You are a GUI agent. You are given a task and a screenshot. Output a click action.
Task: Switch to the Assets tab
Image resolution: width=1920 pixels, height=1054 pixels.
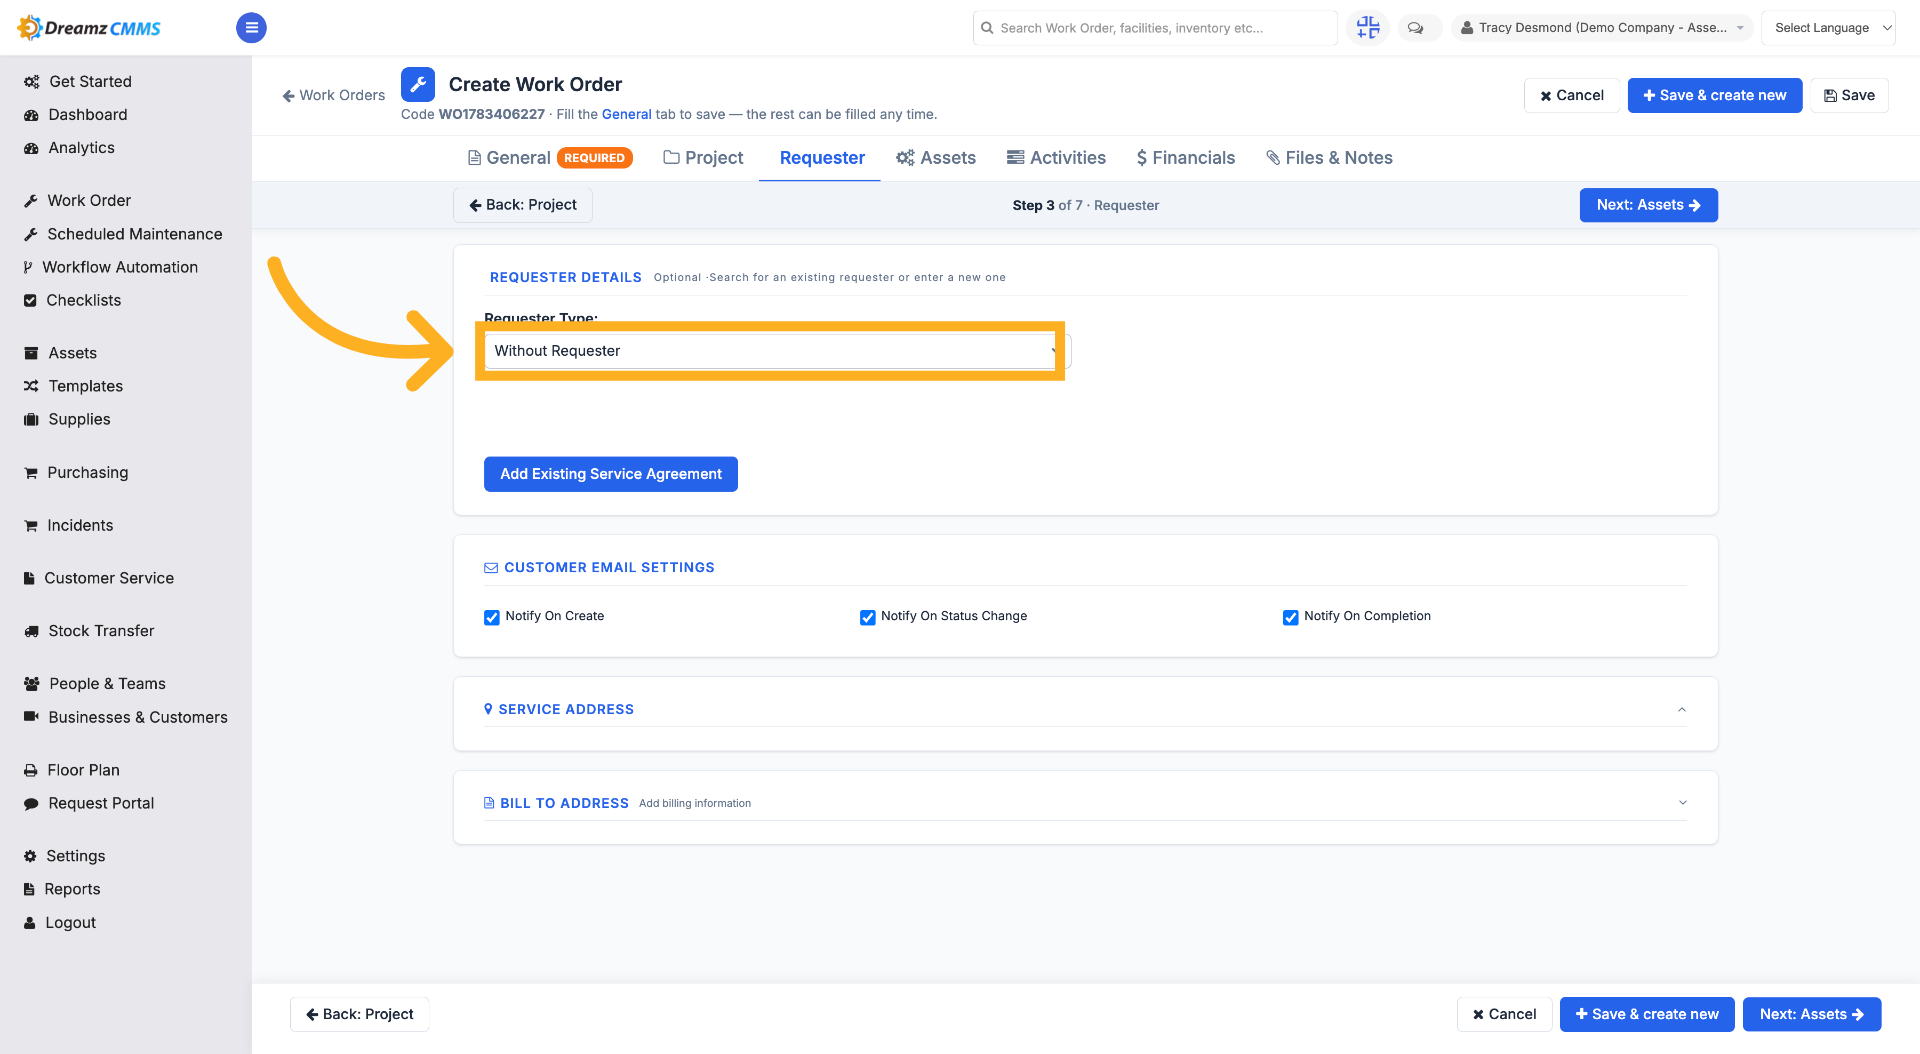(x=936, y=158)
